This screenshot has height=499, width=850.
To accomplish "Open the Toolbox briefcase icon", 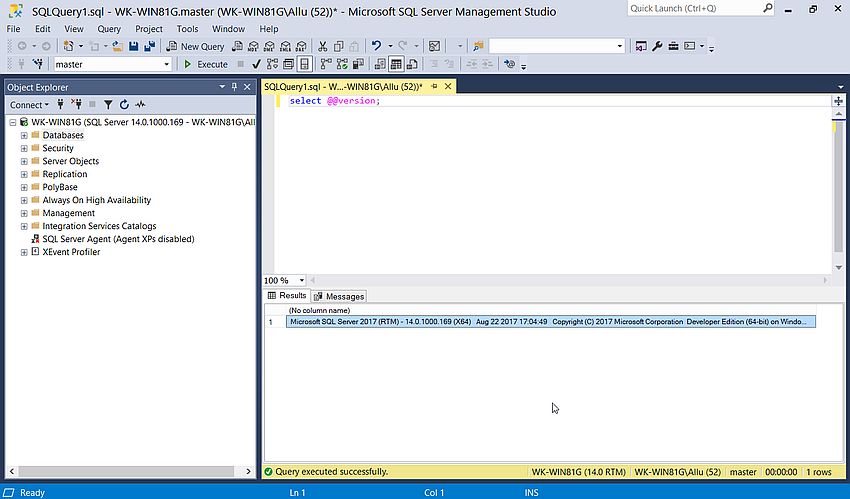I will (x=673, y=47).
